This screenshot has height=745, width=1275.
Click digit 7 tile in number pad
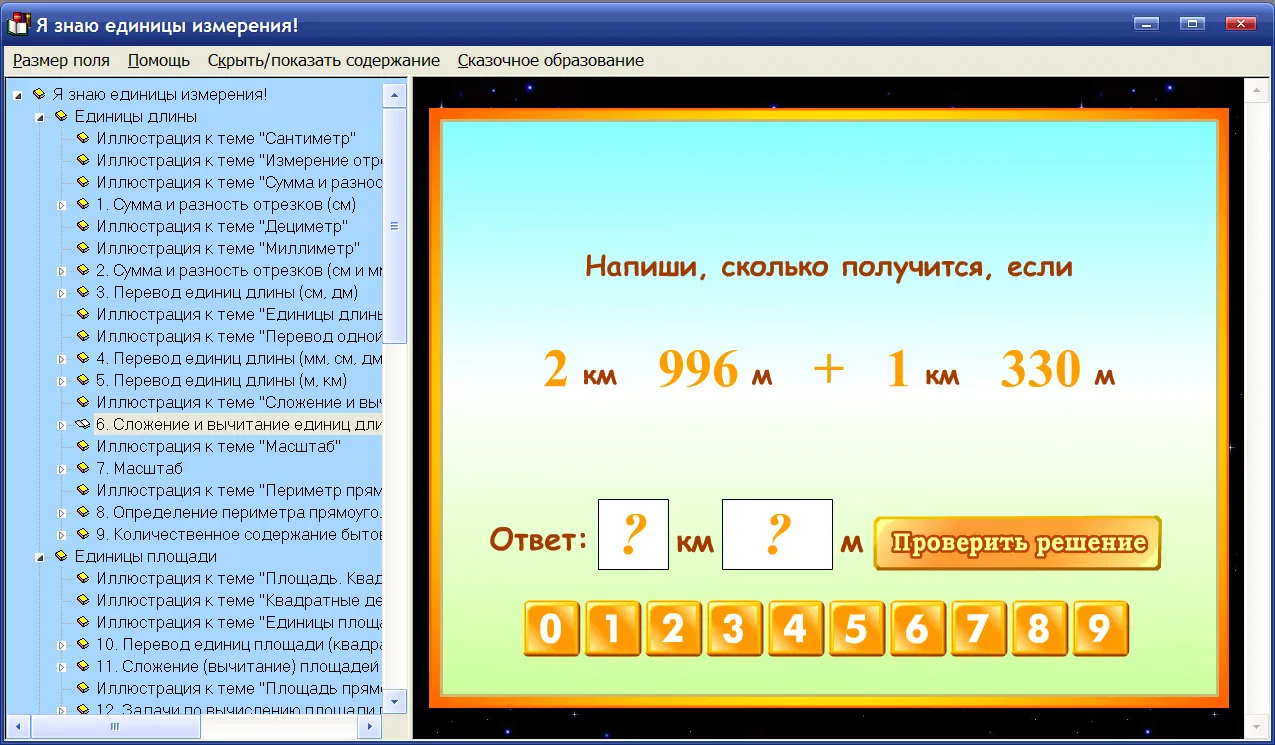tap(978, 628)
